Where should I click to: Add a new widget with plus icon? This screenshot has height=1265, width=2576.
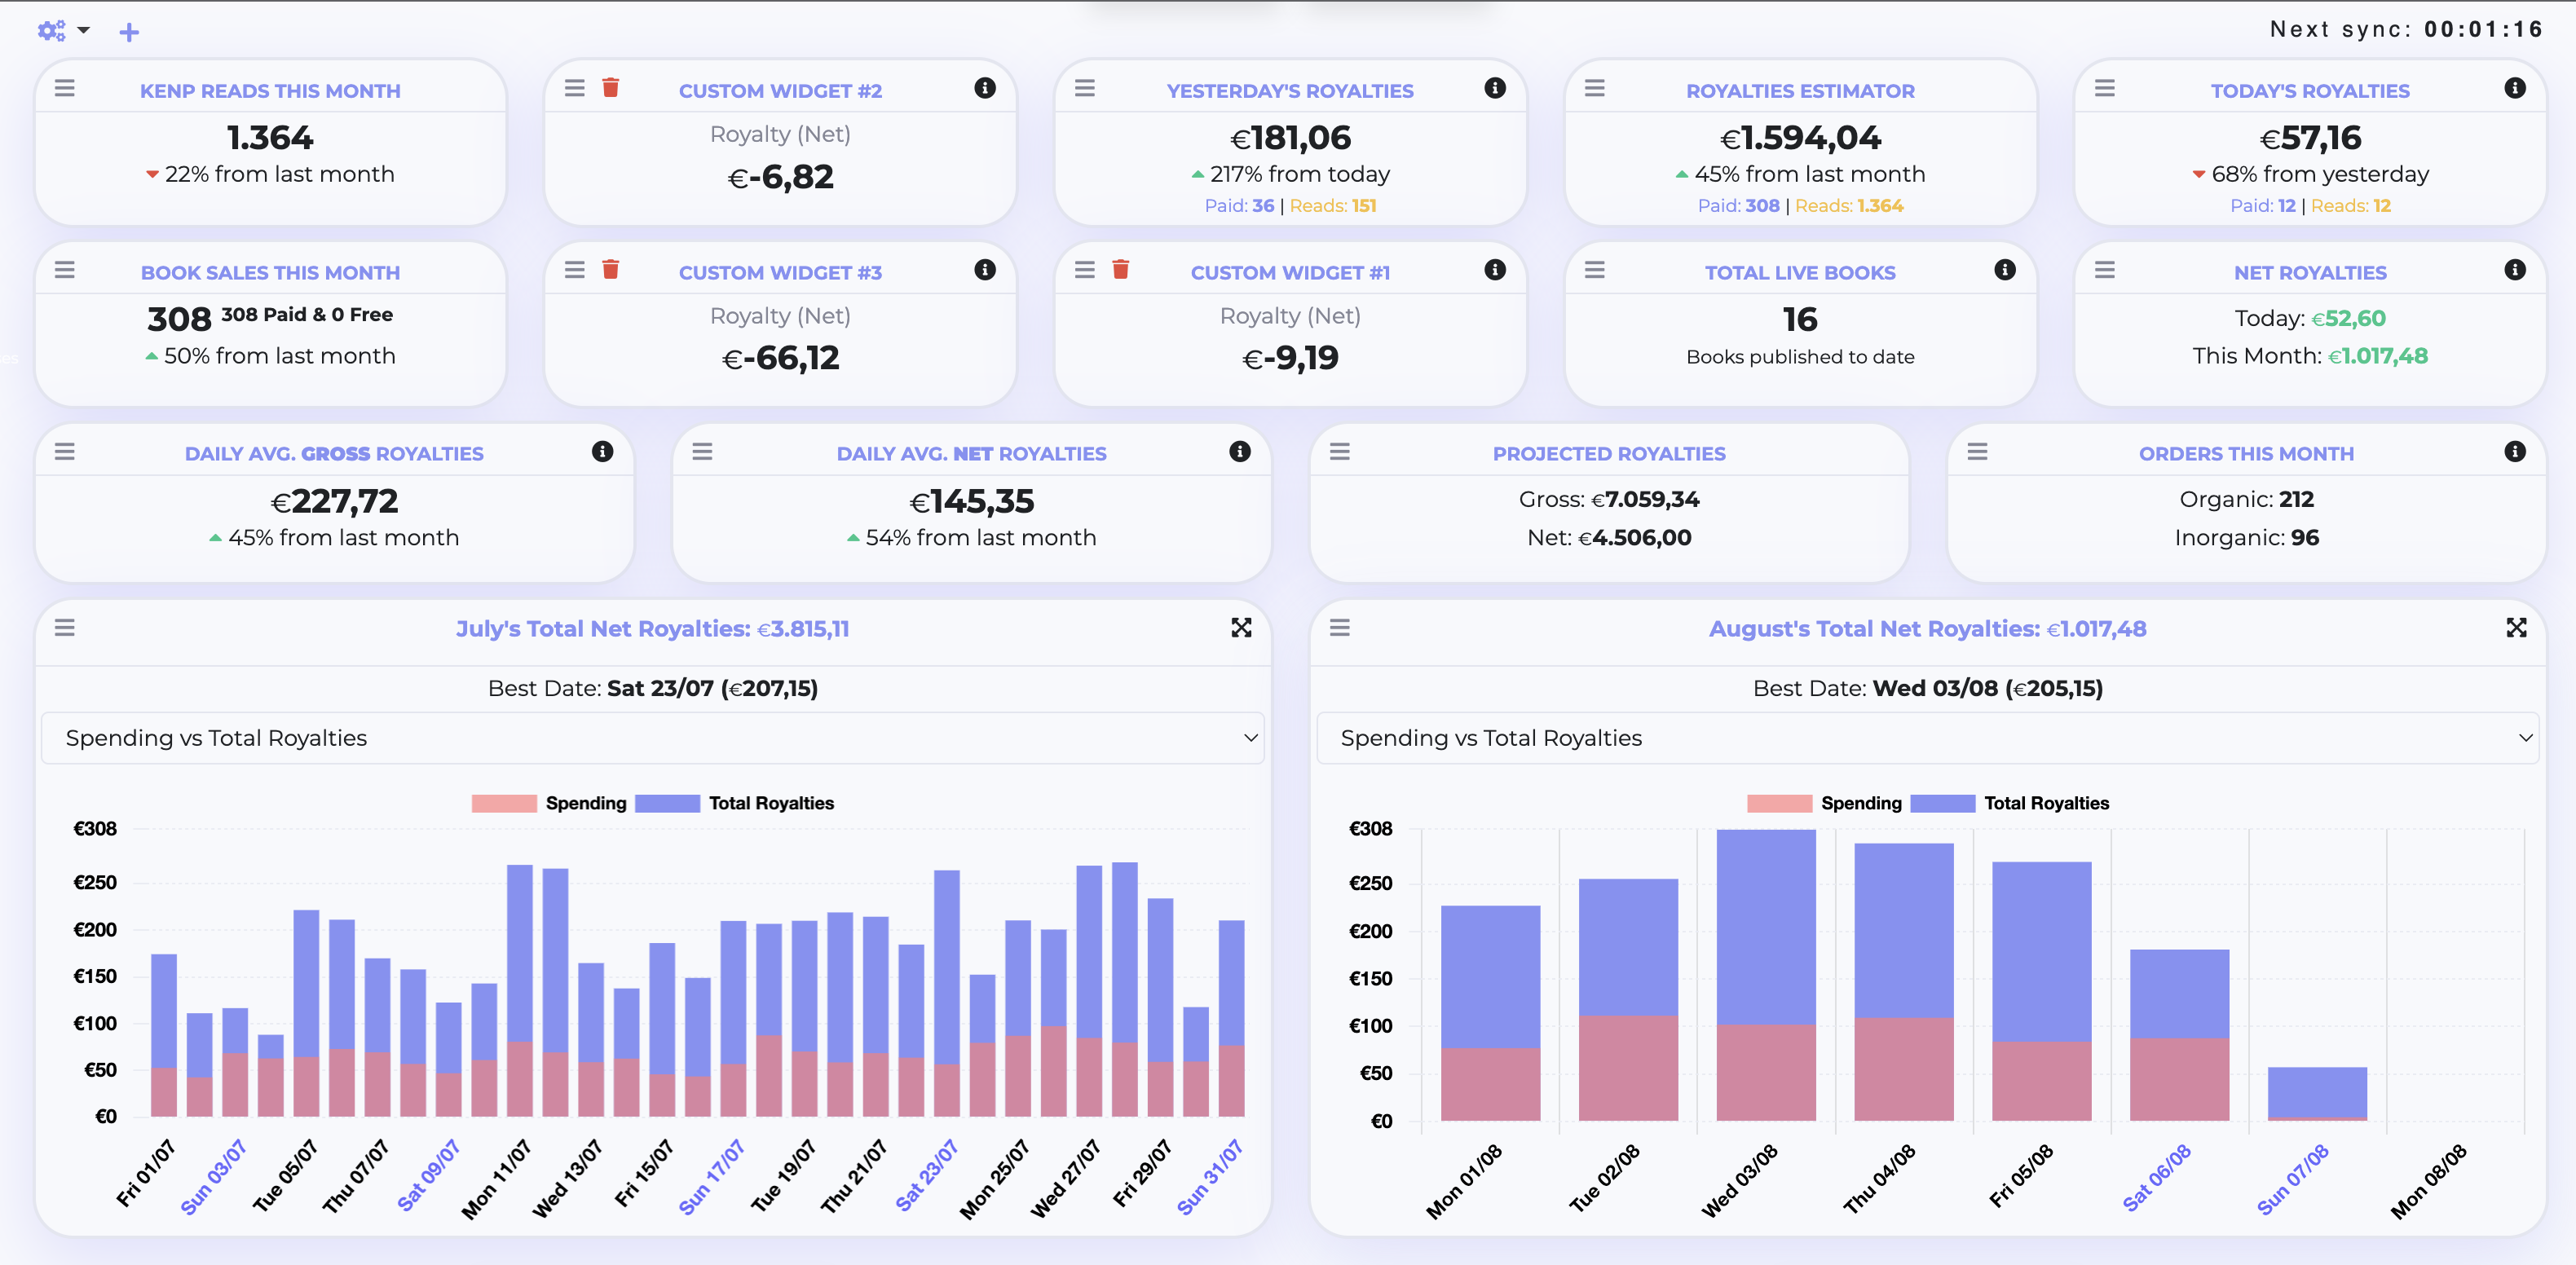tap(129, 33)
